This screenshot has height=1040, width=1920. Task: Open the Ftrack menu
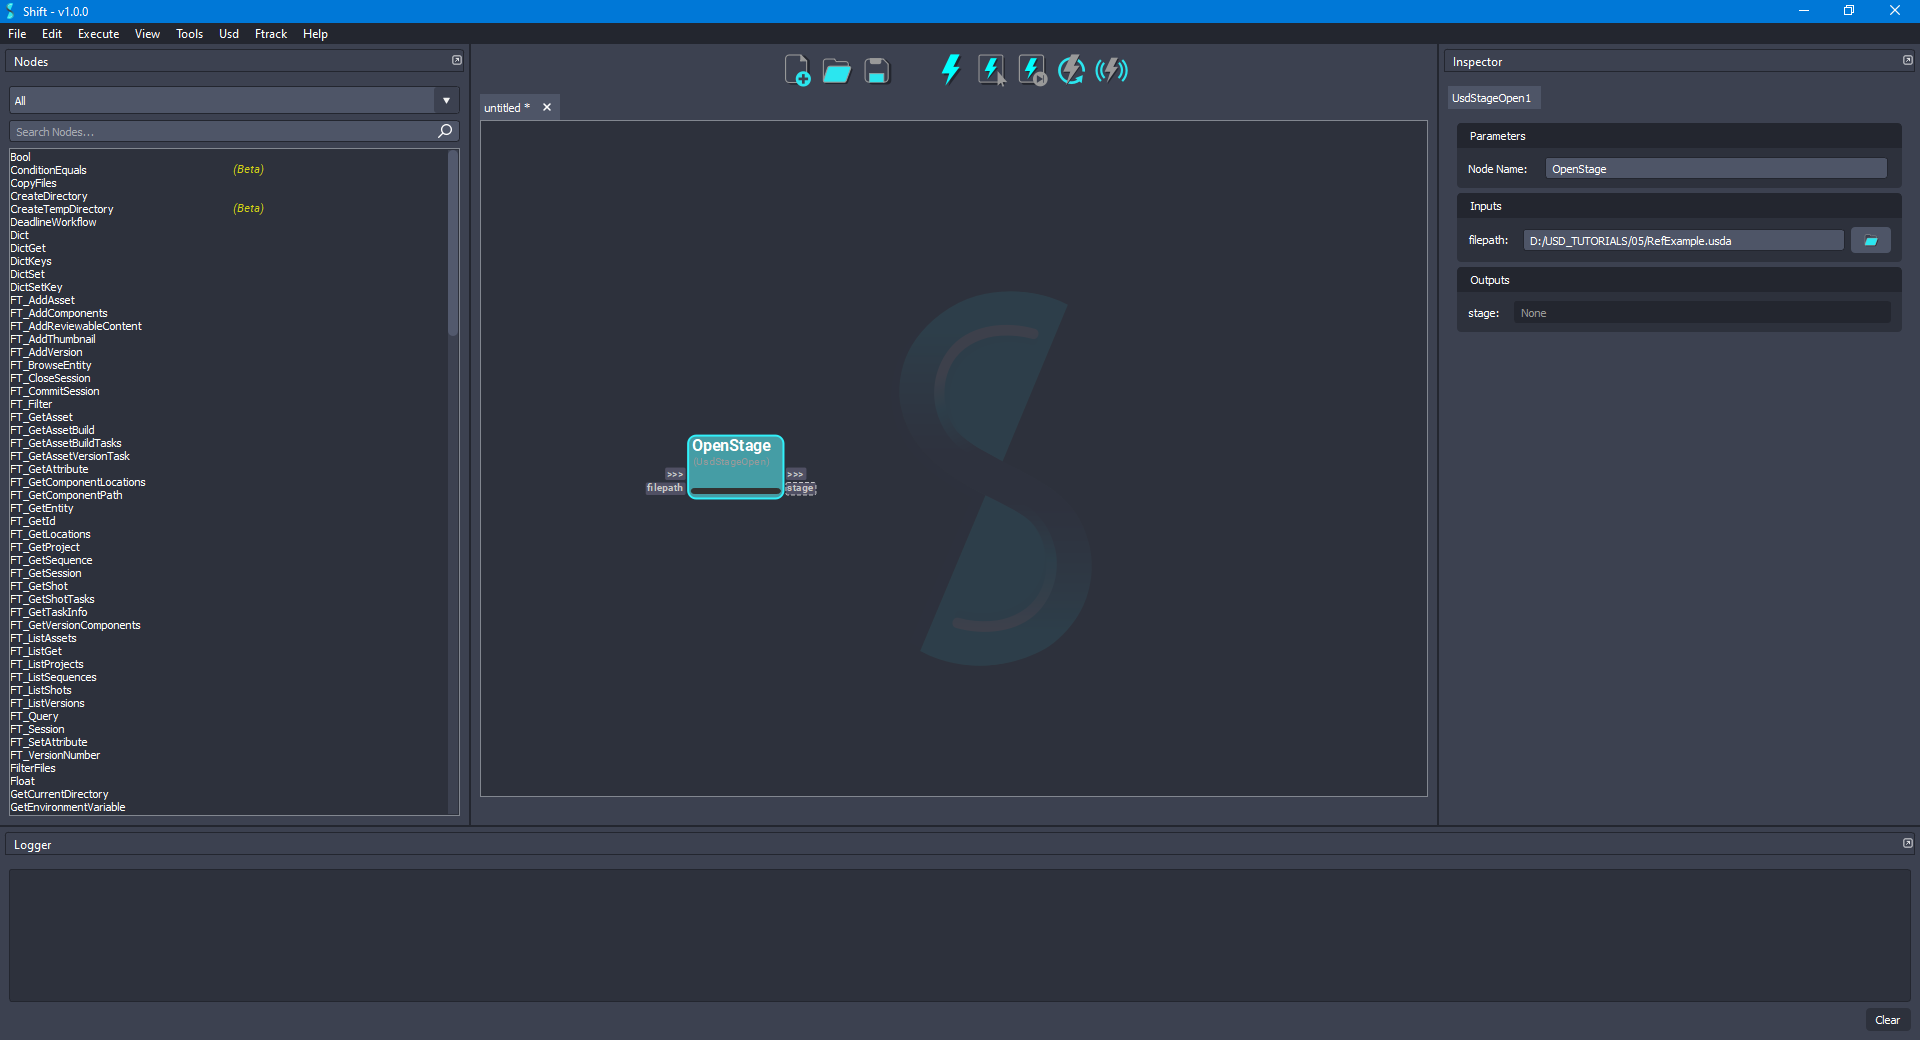click(x=270, y=34)
